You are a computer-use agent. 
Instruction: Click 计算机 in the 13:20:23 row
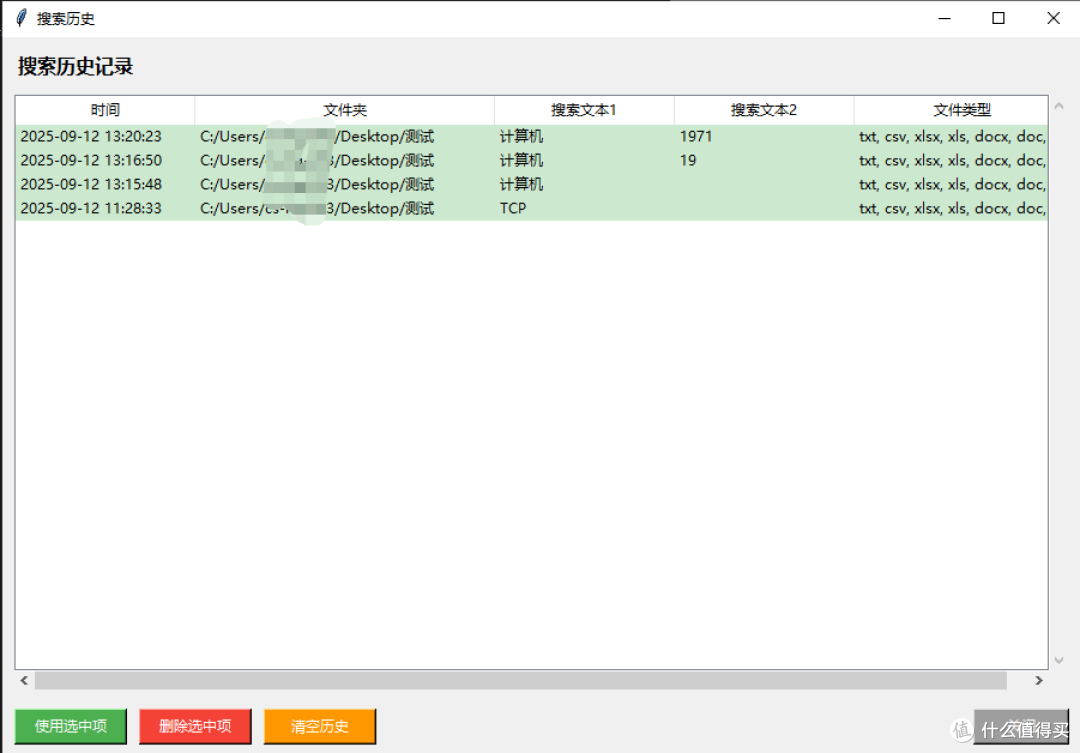521,136
